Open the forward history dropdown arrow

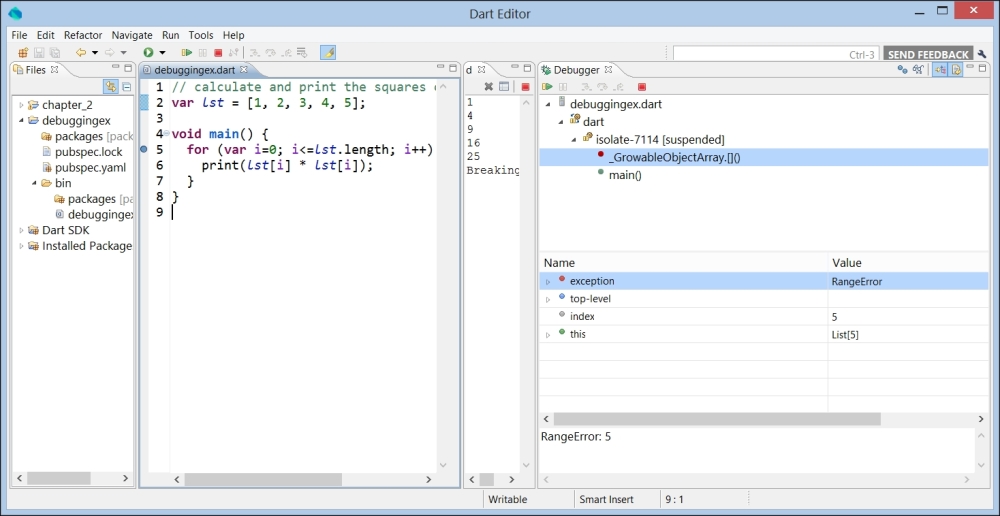tap(124, 53)
